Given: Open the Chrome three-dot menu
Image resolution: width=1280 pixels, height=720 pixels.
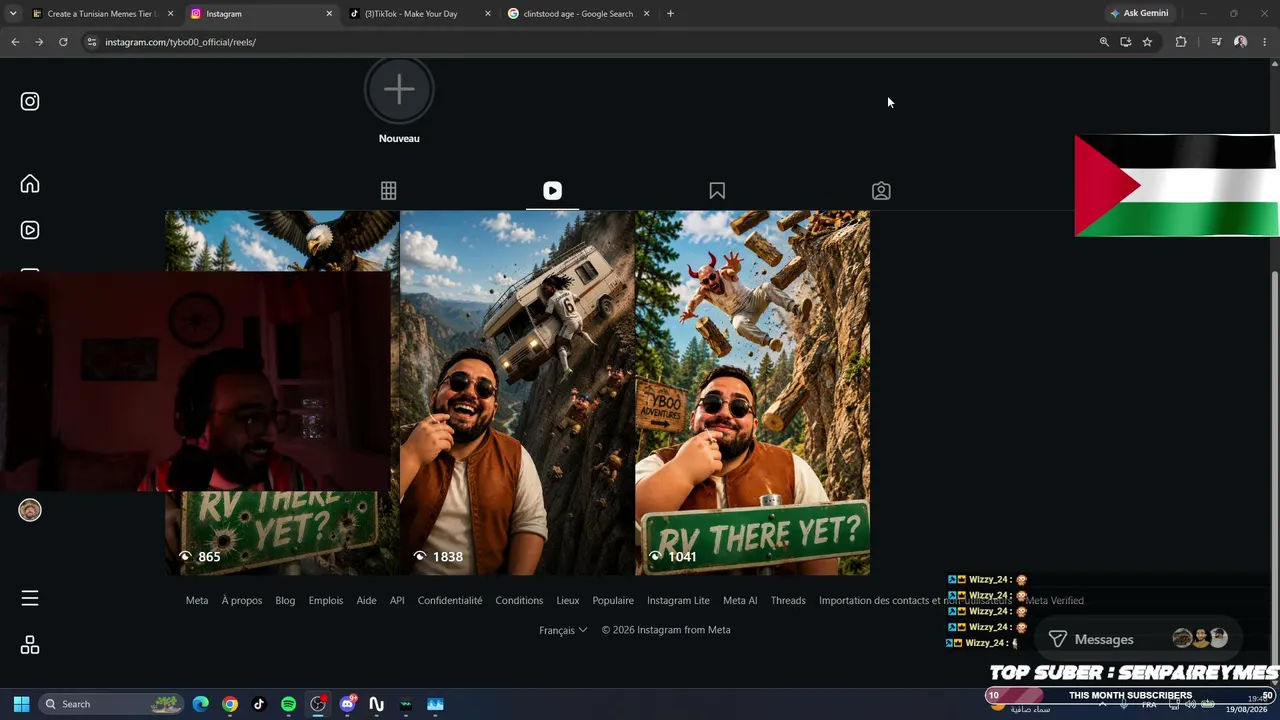Looking at the screenshot, I should click(1264, 42).
